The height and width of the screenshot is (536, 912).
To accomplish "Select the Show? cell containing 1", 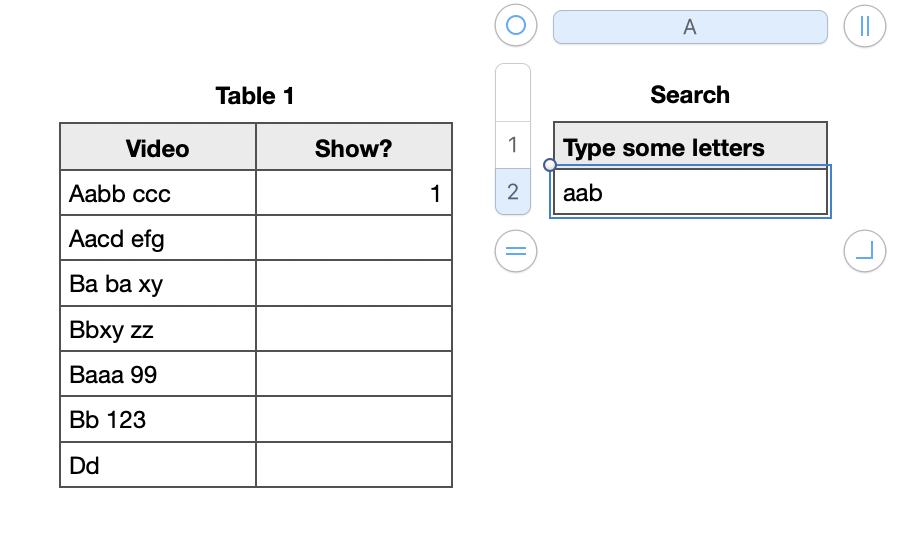I will 354,194.
